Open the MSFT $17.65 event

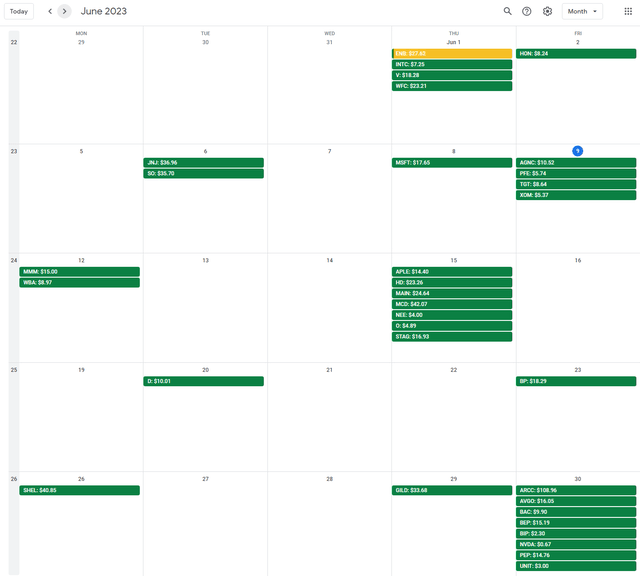pyautogui.click(x=452, y=162)
